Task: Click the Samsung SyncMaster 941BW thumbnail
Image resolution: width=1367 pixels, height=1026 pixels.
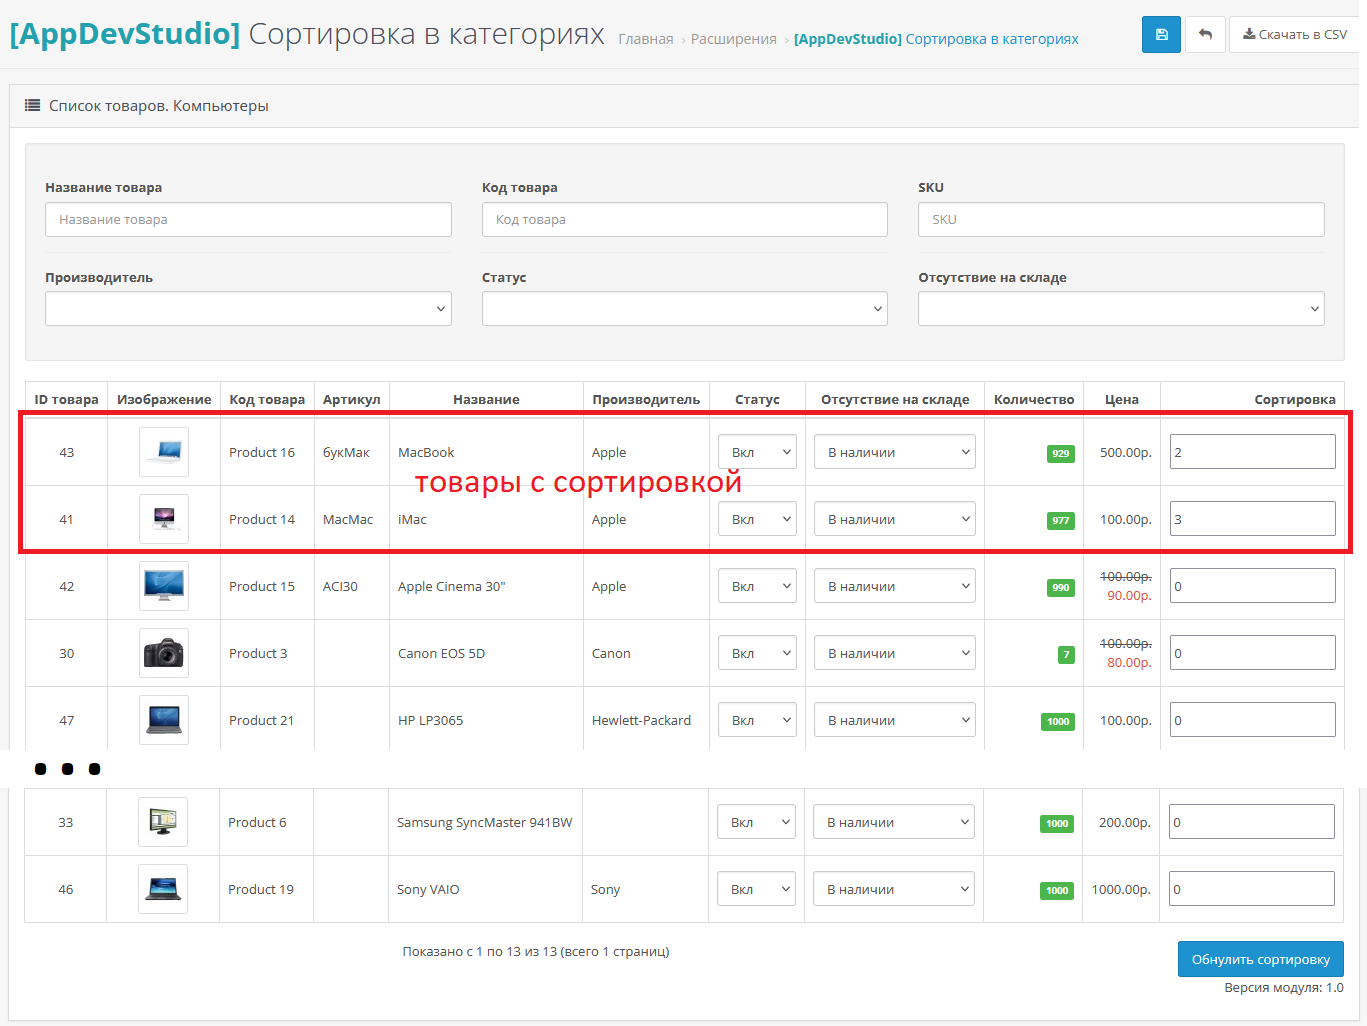Action: (x=163, y=822)
